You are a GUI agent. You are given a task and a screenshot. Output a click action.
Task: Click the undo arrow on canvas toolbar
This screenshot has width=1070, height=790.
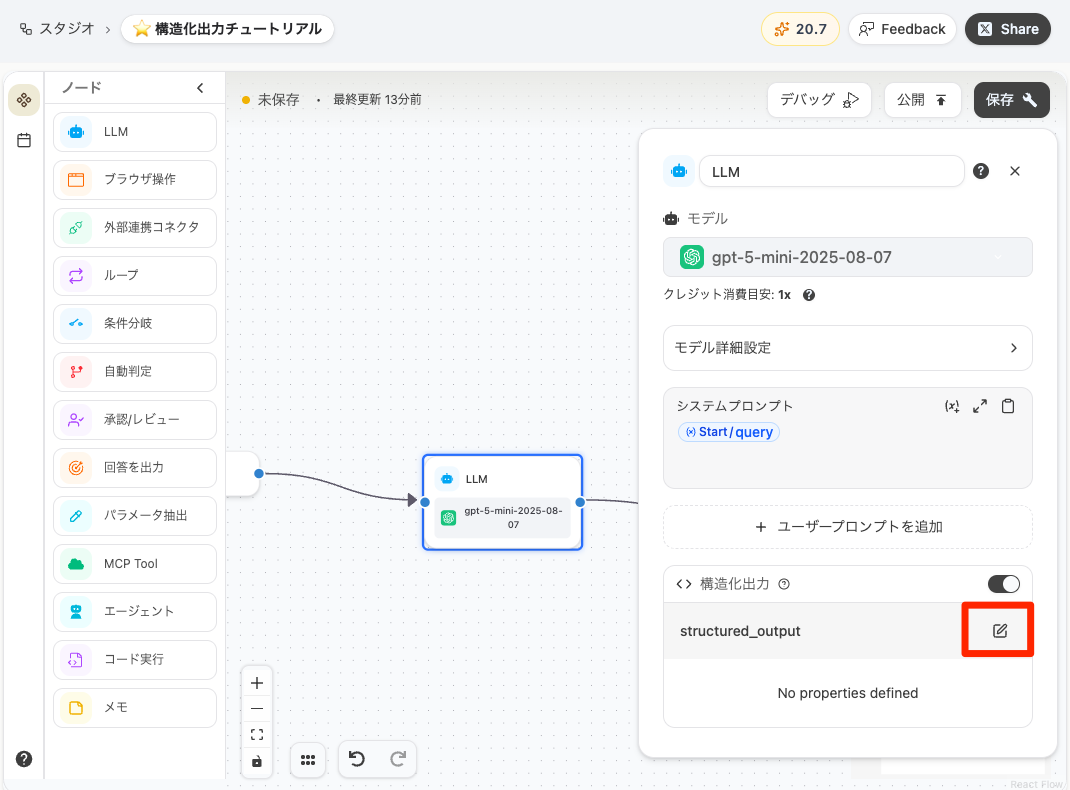(x=357, y=760)
